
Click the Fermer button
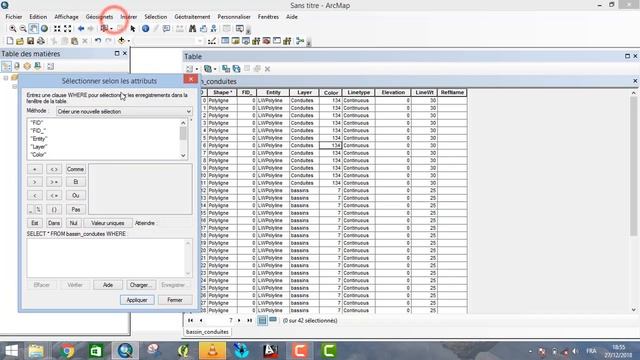[175, 300]
